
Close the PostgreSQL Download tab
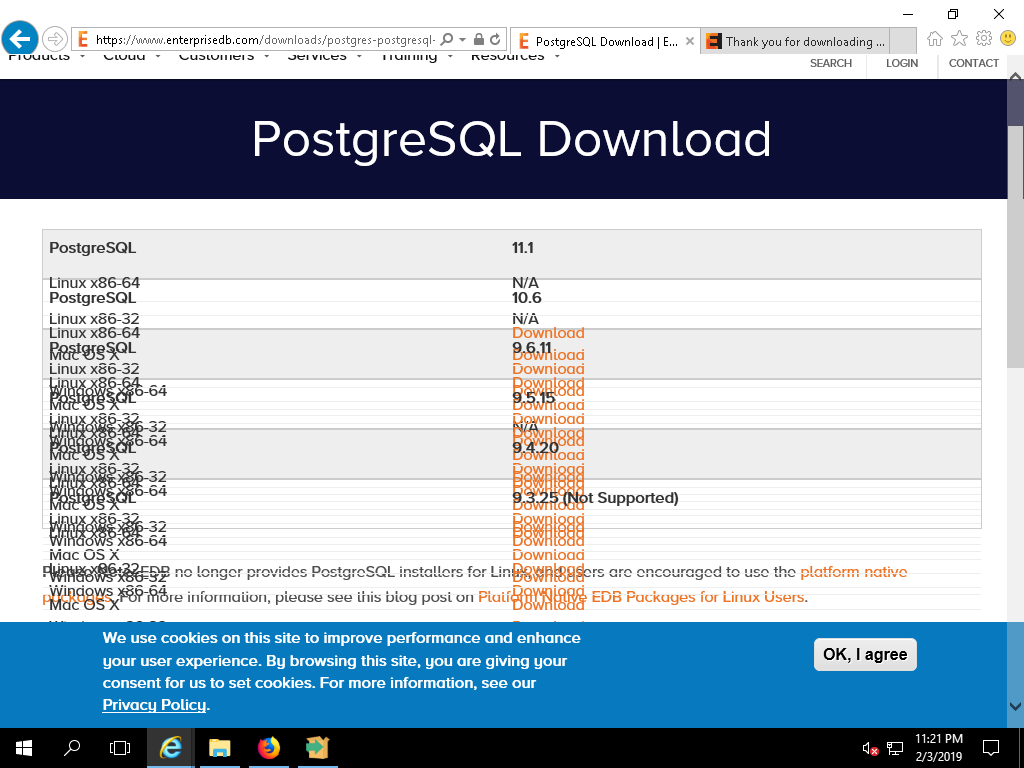(x=689, y=41)
